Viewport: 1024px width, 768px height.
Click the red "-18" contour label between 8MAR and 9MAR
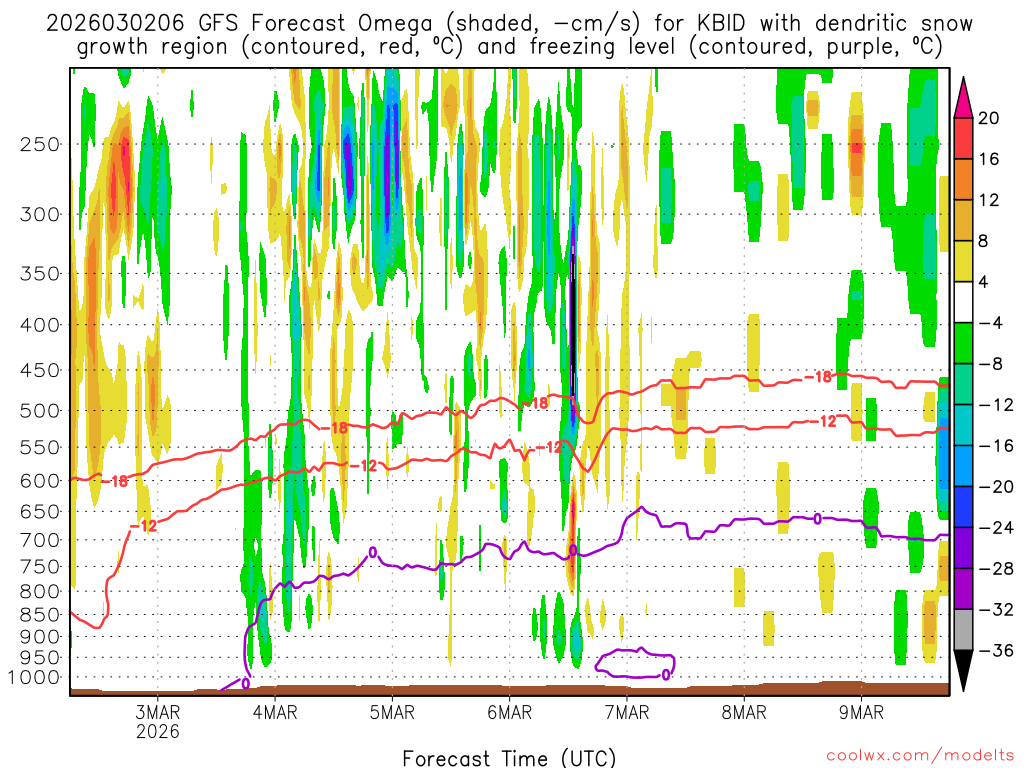pos(817,377)
